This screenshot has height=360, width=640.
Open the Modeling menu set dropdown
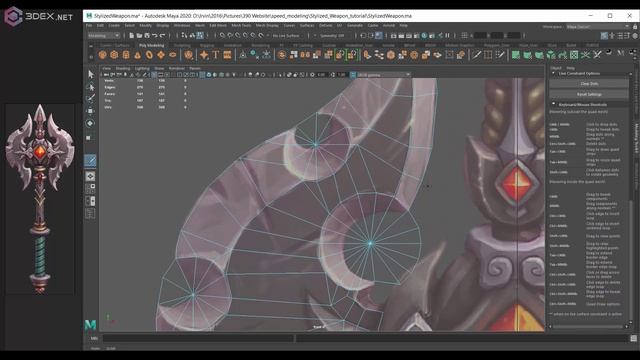104,36
